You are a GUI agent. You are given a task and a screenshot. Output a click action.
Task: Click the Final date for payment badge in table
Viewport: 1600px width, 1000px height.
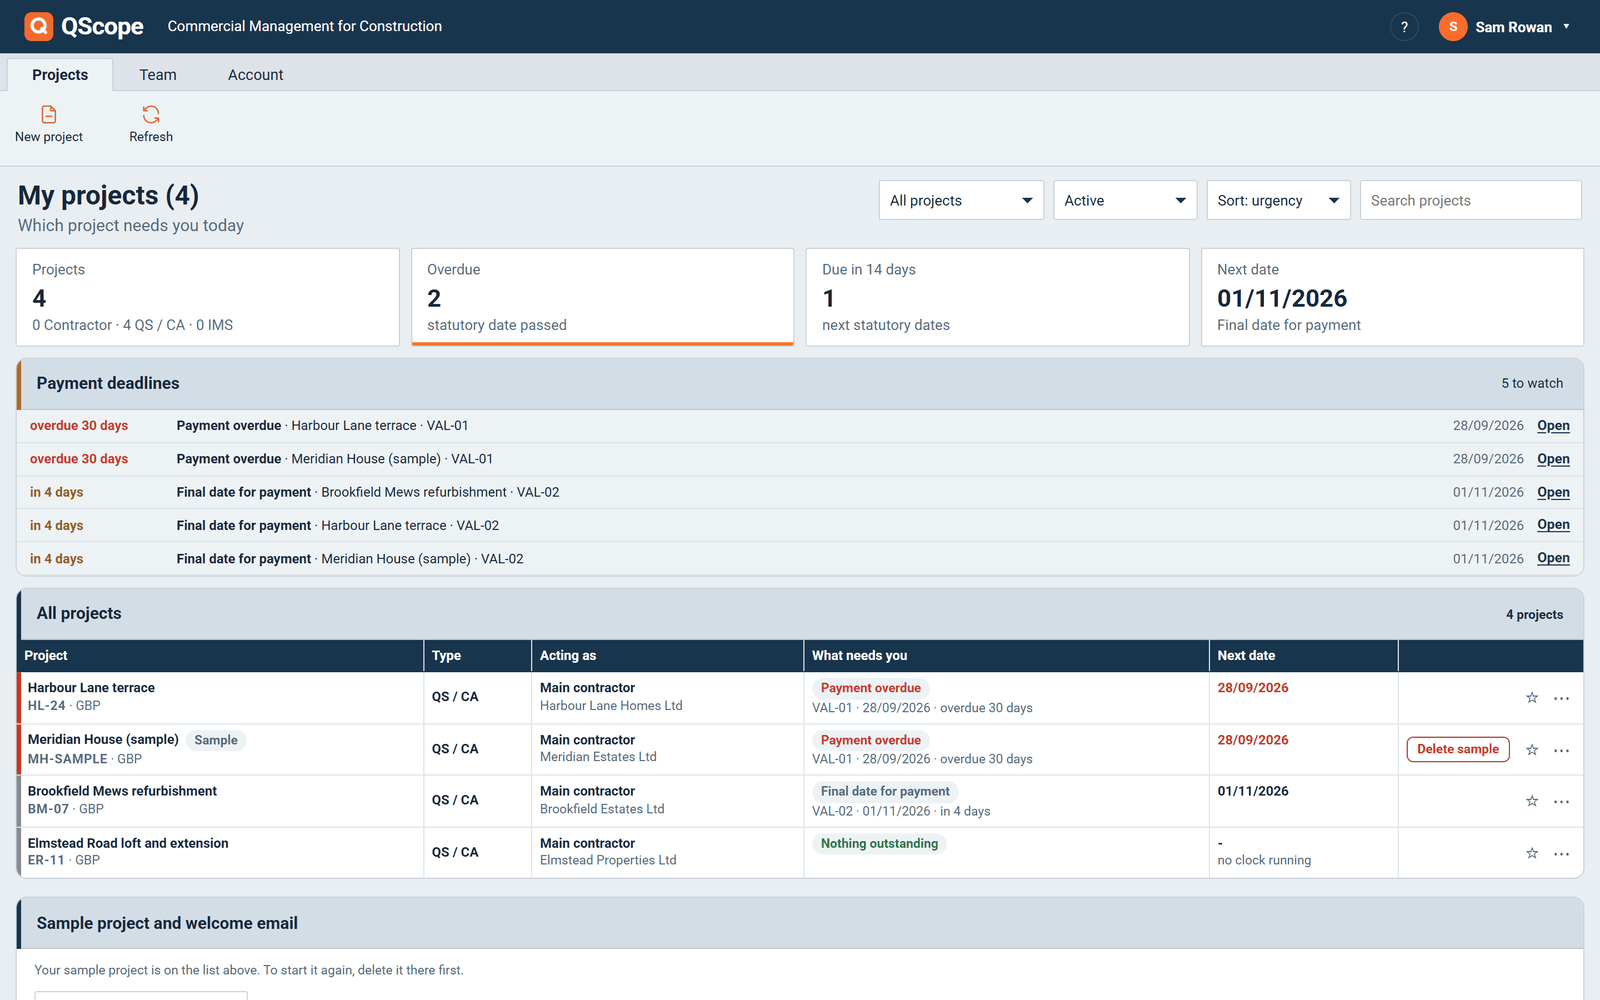[885, 791]
